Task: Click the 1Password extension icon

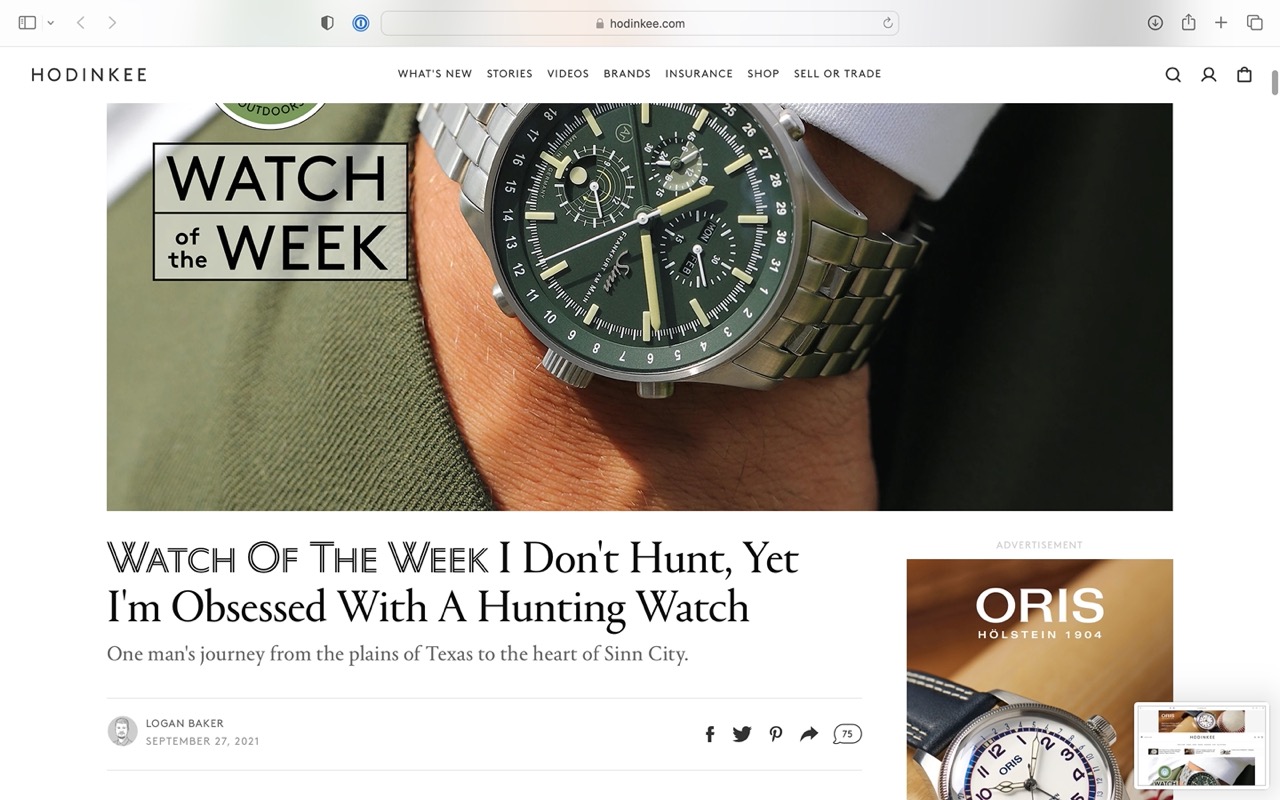Action: [x=361, y=23]
